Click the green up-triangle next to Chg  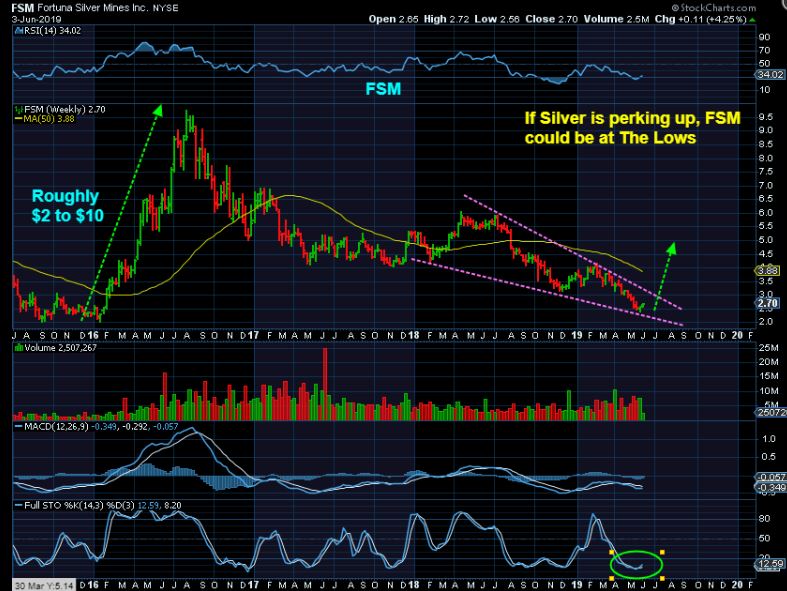tap(752, 20)
